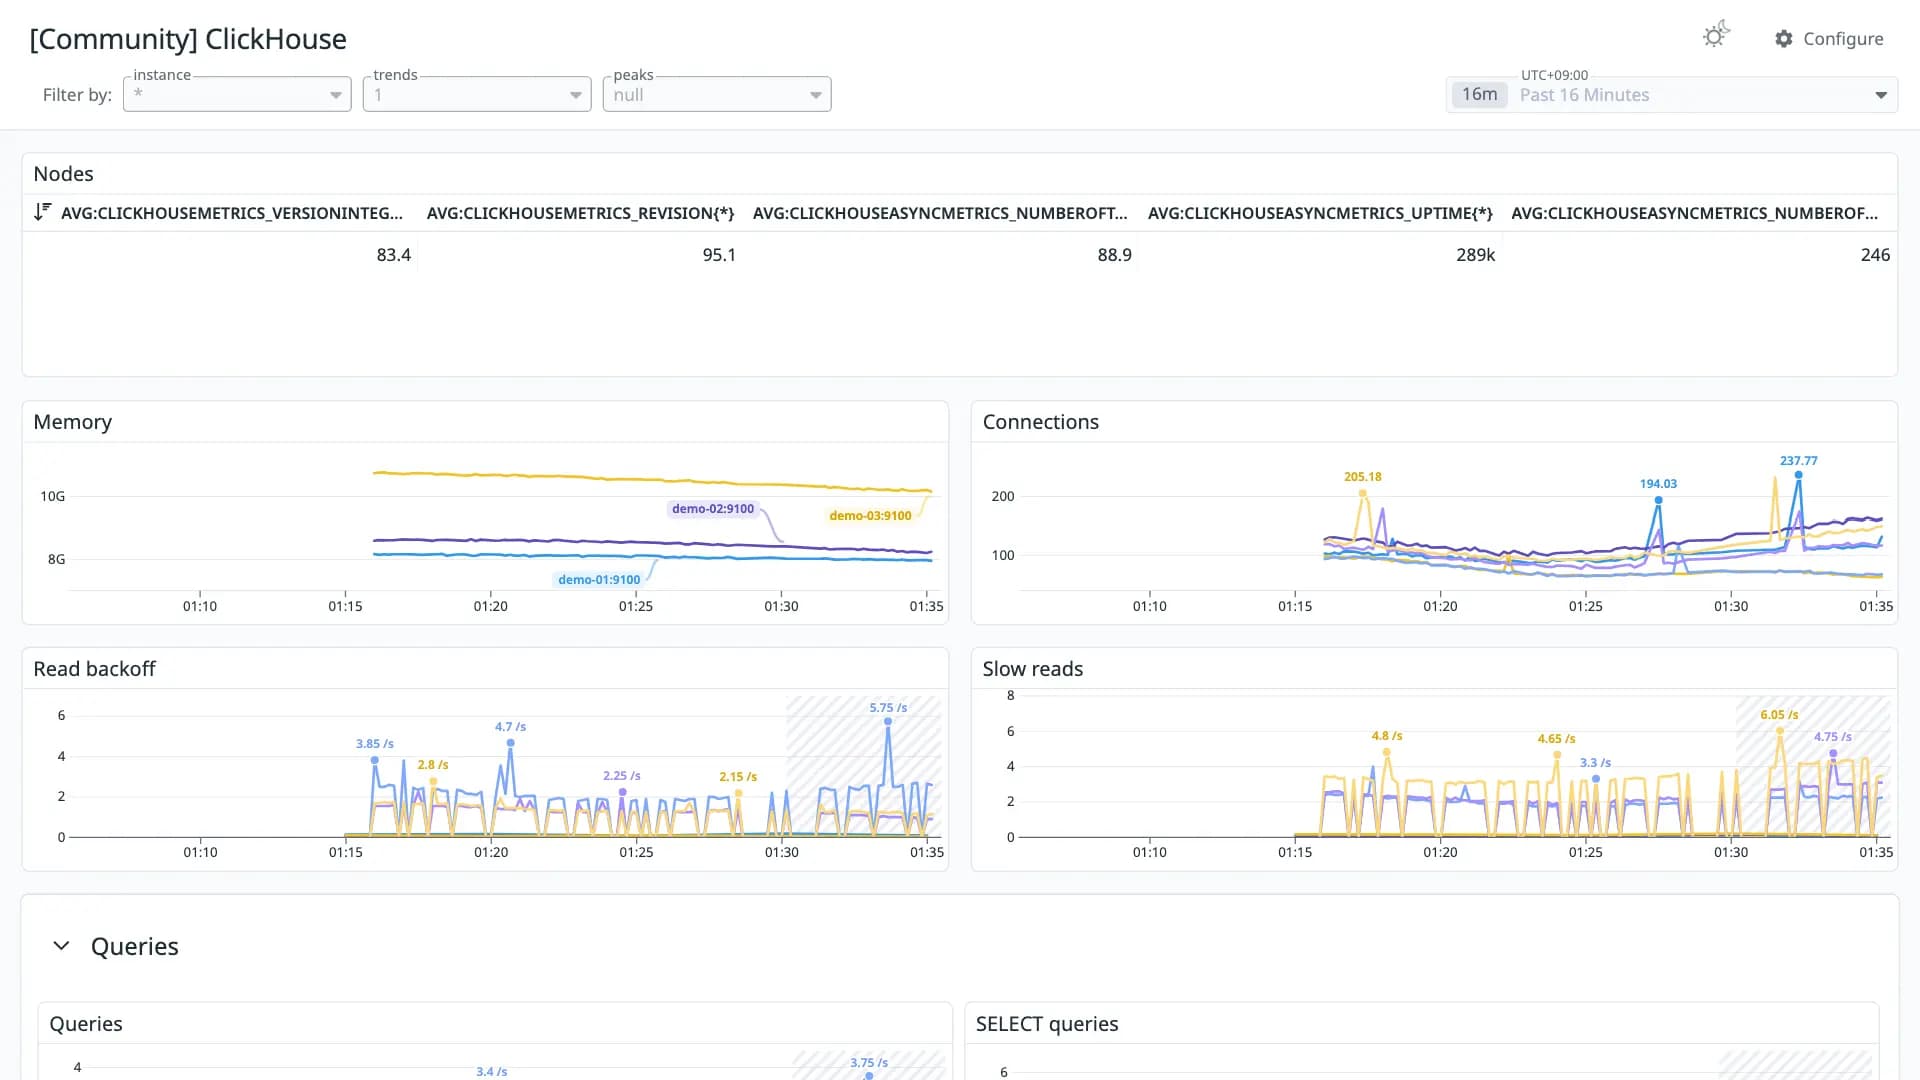1920x1080 pixels.
Task: Sort by AVG:CLICKHOUSEMETRICS_REVISION column header
Action: [x=580, y=213]
